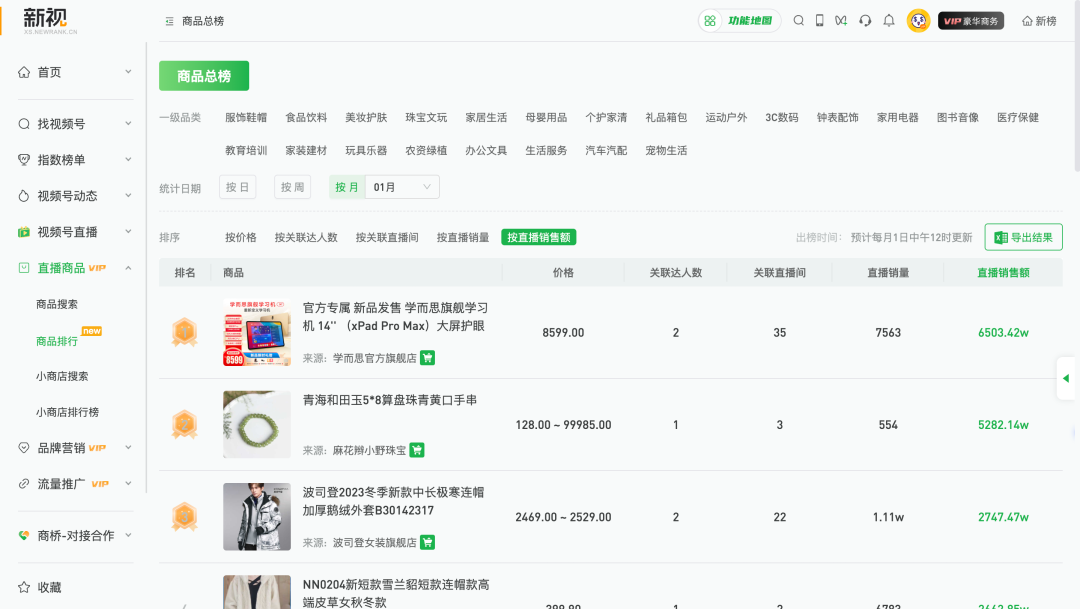Image resolution: width=1080 pixels, height=609 pixels.
Task: Open 商品搜索 in the sidebar
Action: [x=57, y=304]
